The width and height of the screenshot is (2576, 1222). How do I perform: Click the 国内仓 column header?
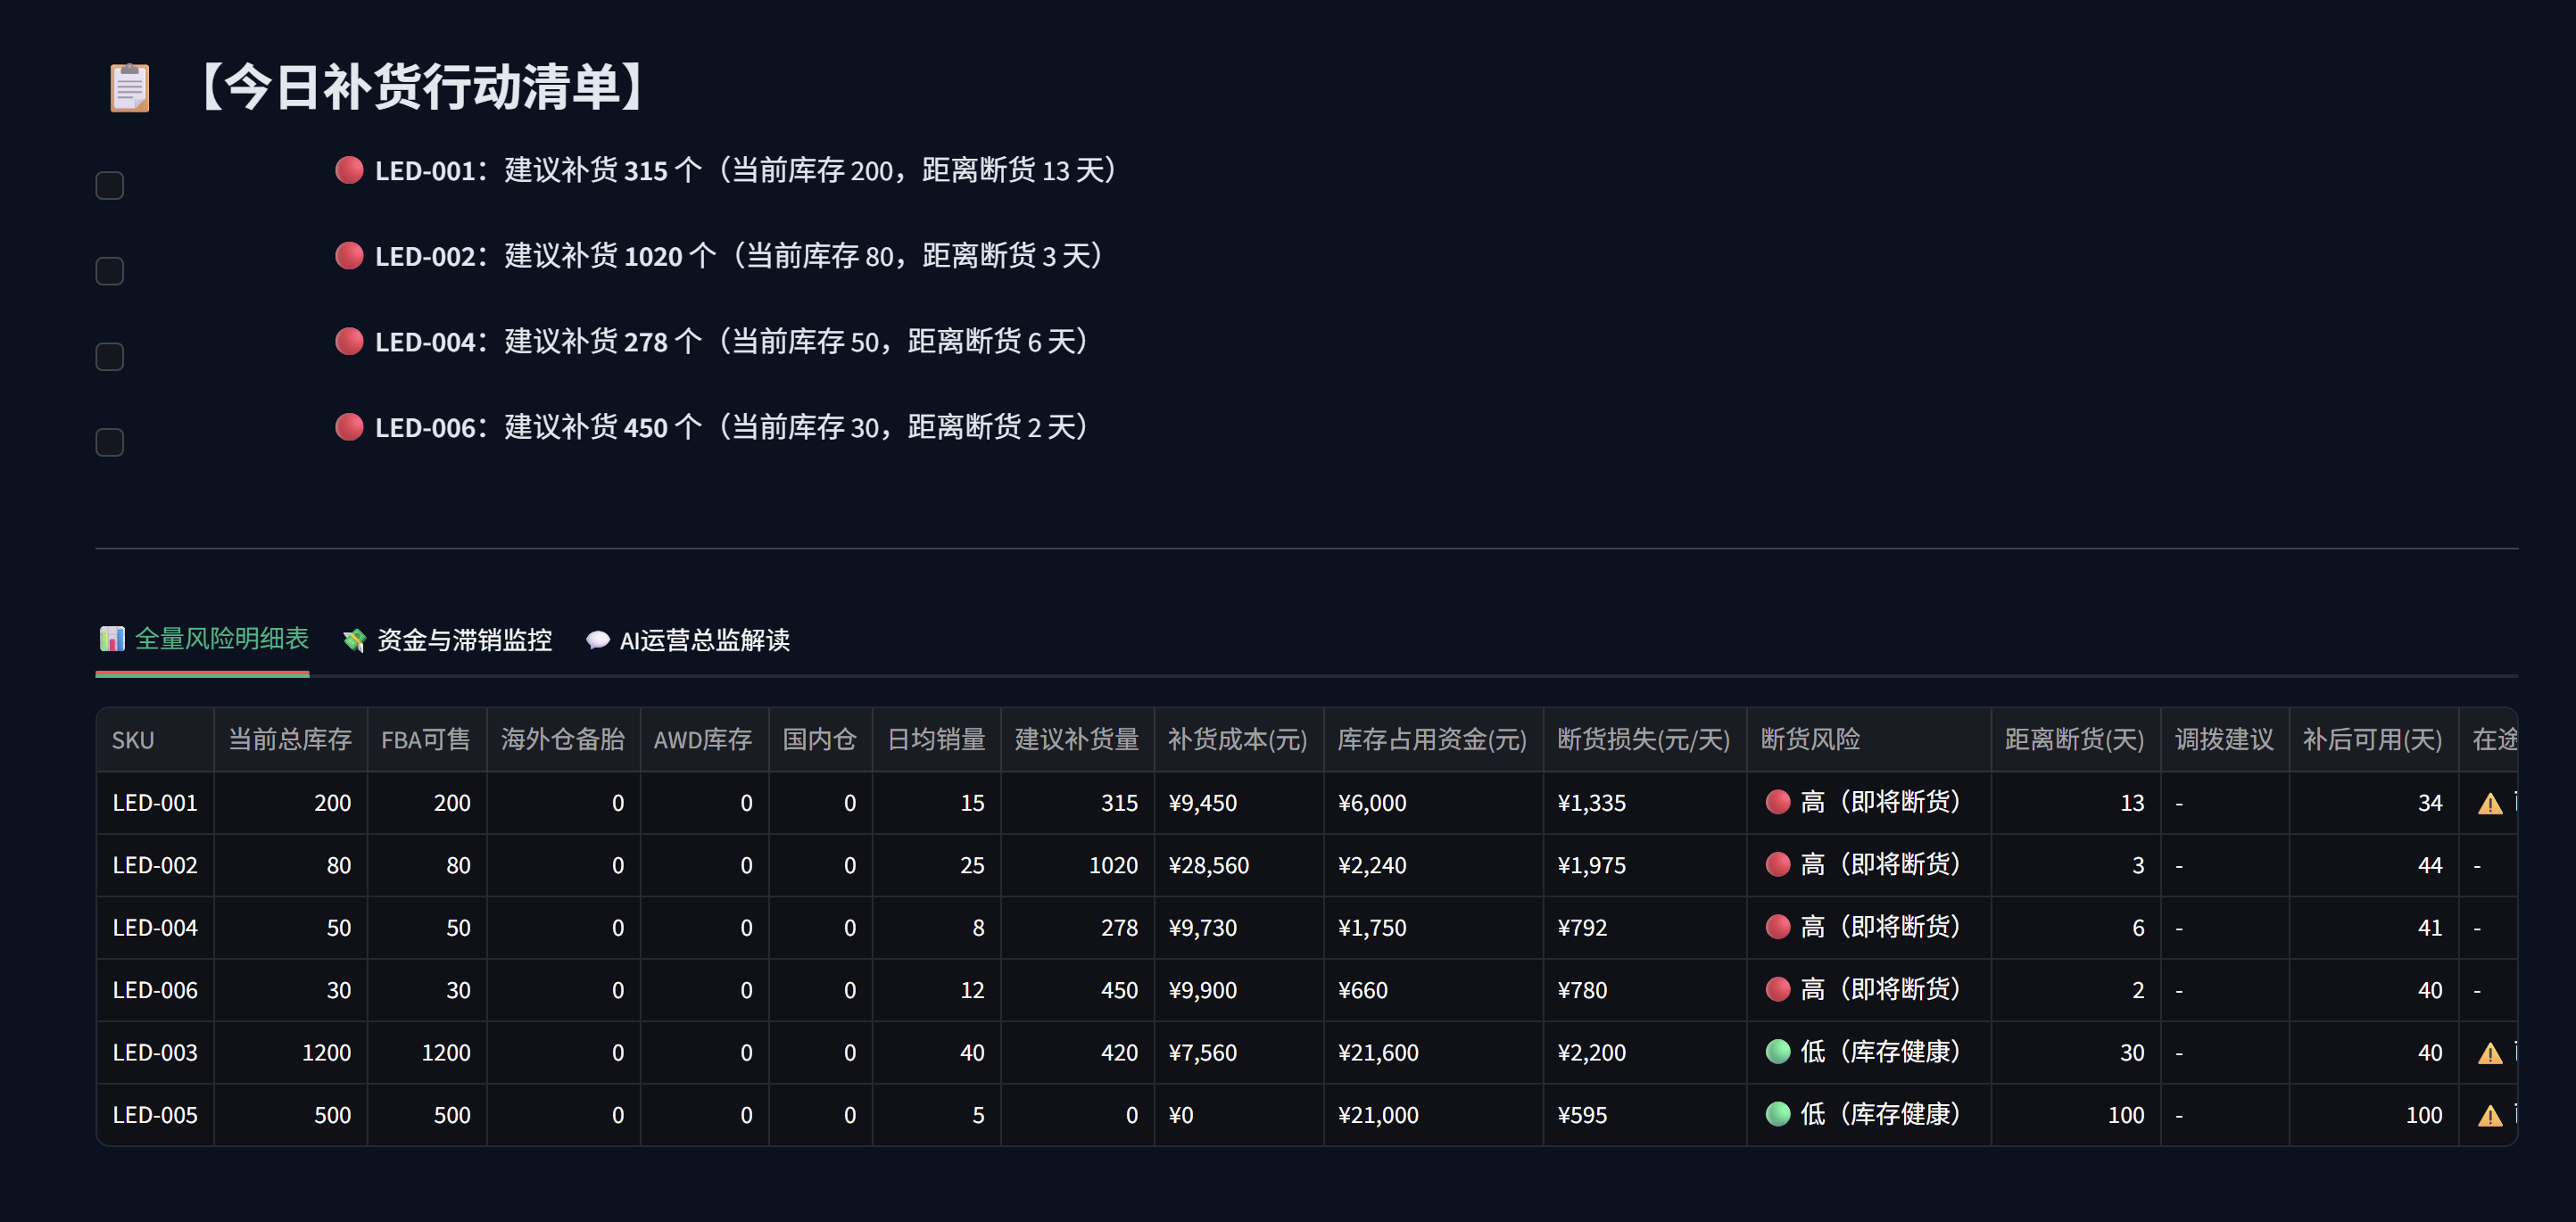[x=820, y=740]
